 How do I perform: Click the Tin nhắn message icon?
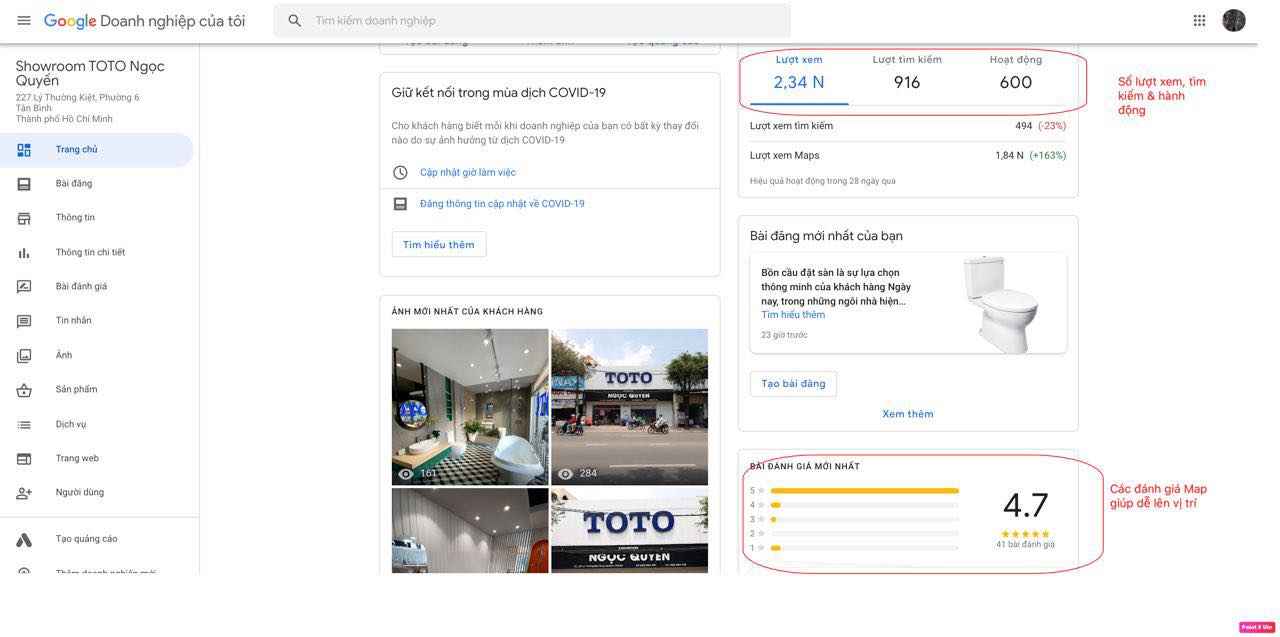(x=24, y=321)
